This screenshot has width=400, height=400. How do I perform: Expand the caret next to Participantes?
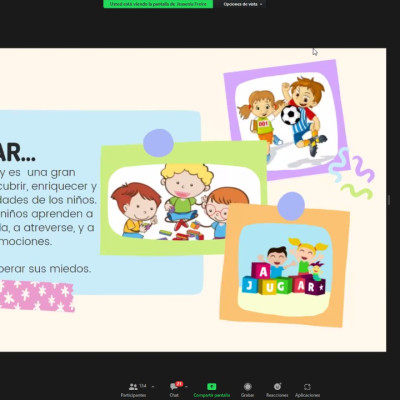[x=153, y=387]
